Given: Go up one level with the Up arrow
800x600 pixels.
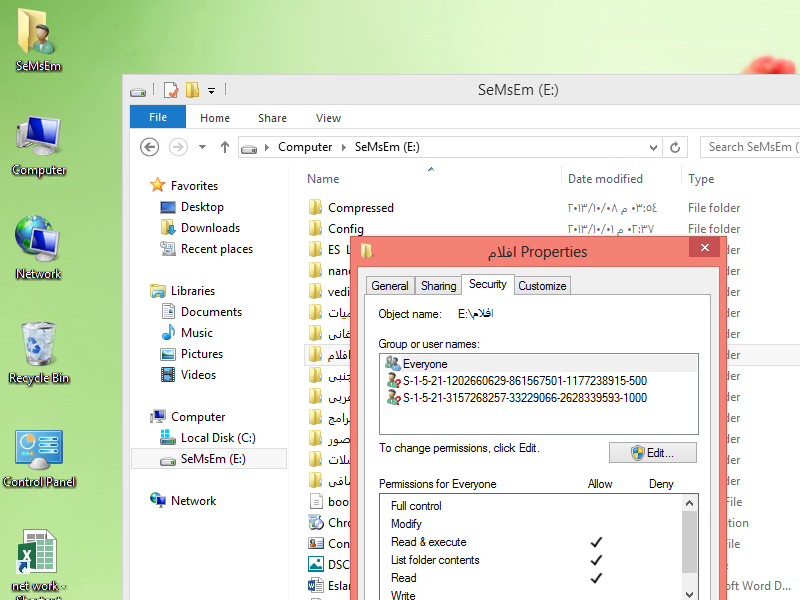Looking at the screenshot, I should point(224,147).
